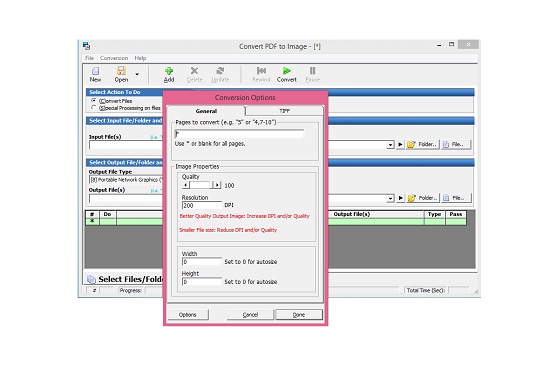
Task: Click the Delete X icon
Action: coord(194,71)
